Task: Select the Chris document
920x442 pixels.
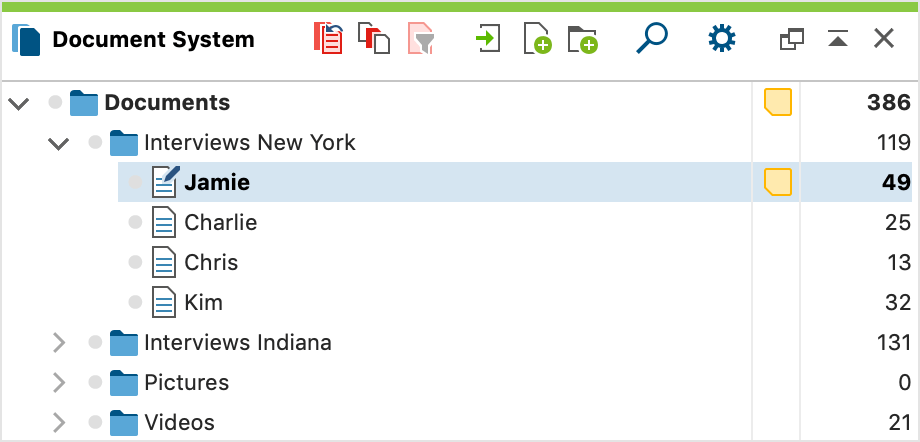Action: click(211, 262)
